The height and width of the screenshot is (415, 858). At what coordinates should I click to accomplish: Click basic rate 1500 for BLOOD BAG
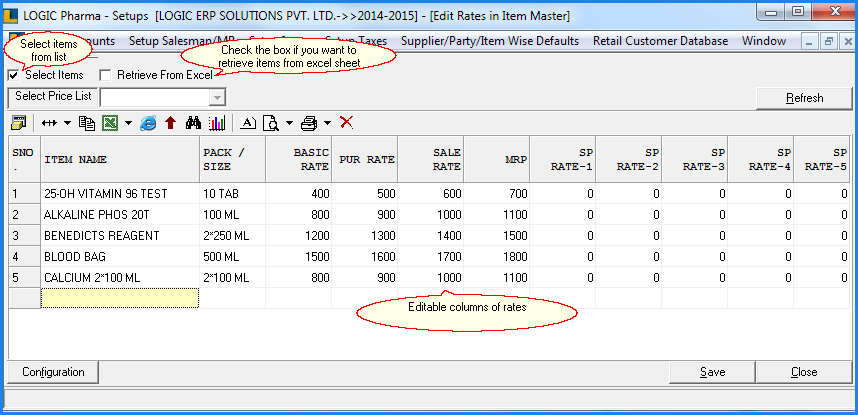[299, 257]
